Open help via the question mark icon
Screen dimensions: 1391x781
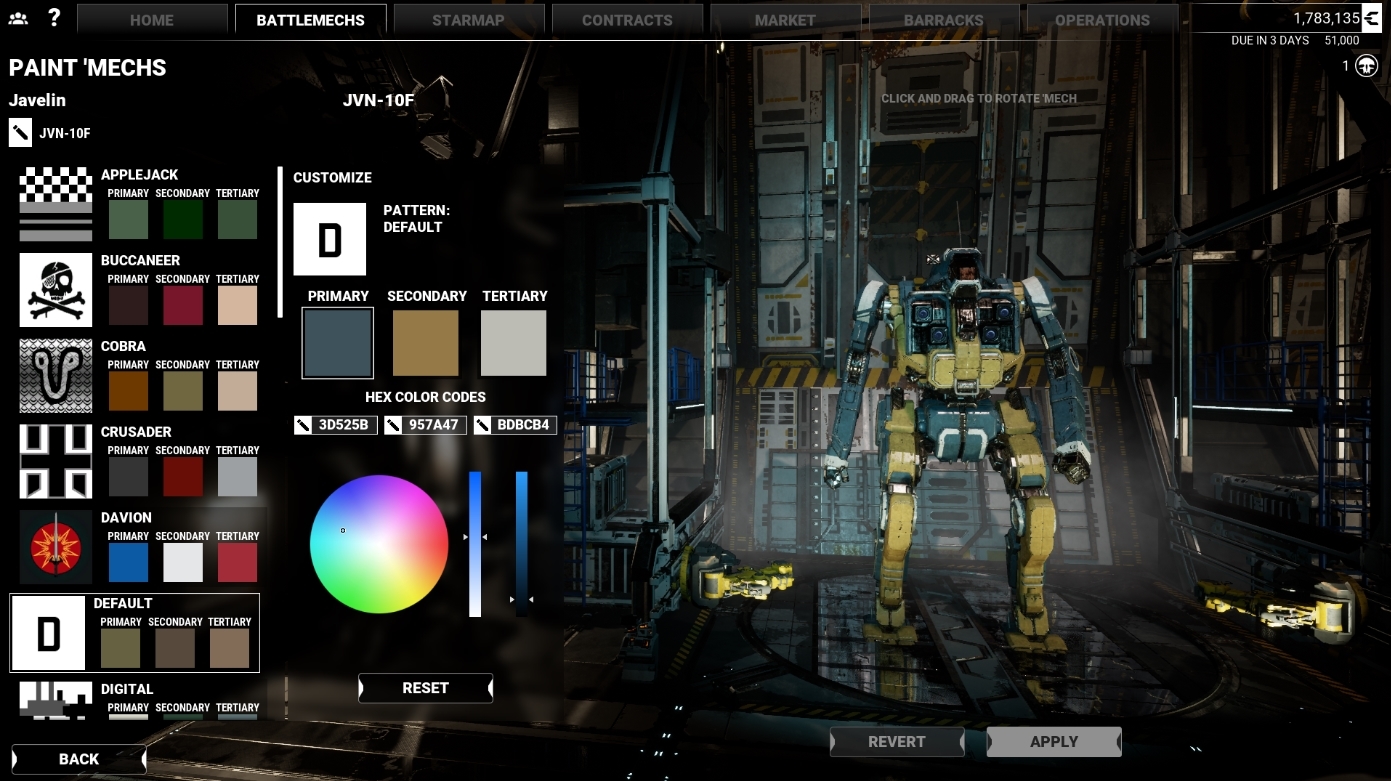pos(54,17)
